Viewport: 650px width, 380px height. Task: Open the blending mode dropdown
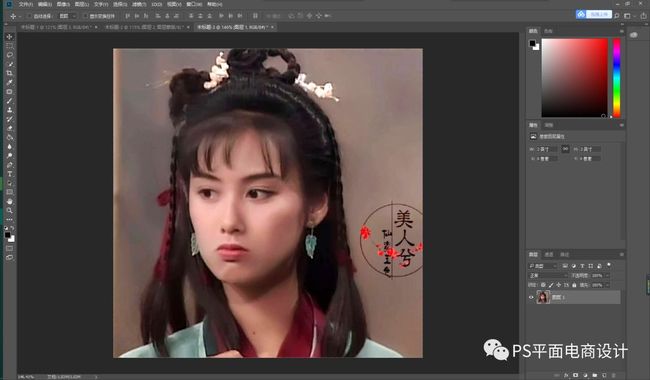tap(548, 275)
